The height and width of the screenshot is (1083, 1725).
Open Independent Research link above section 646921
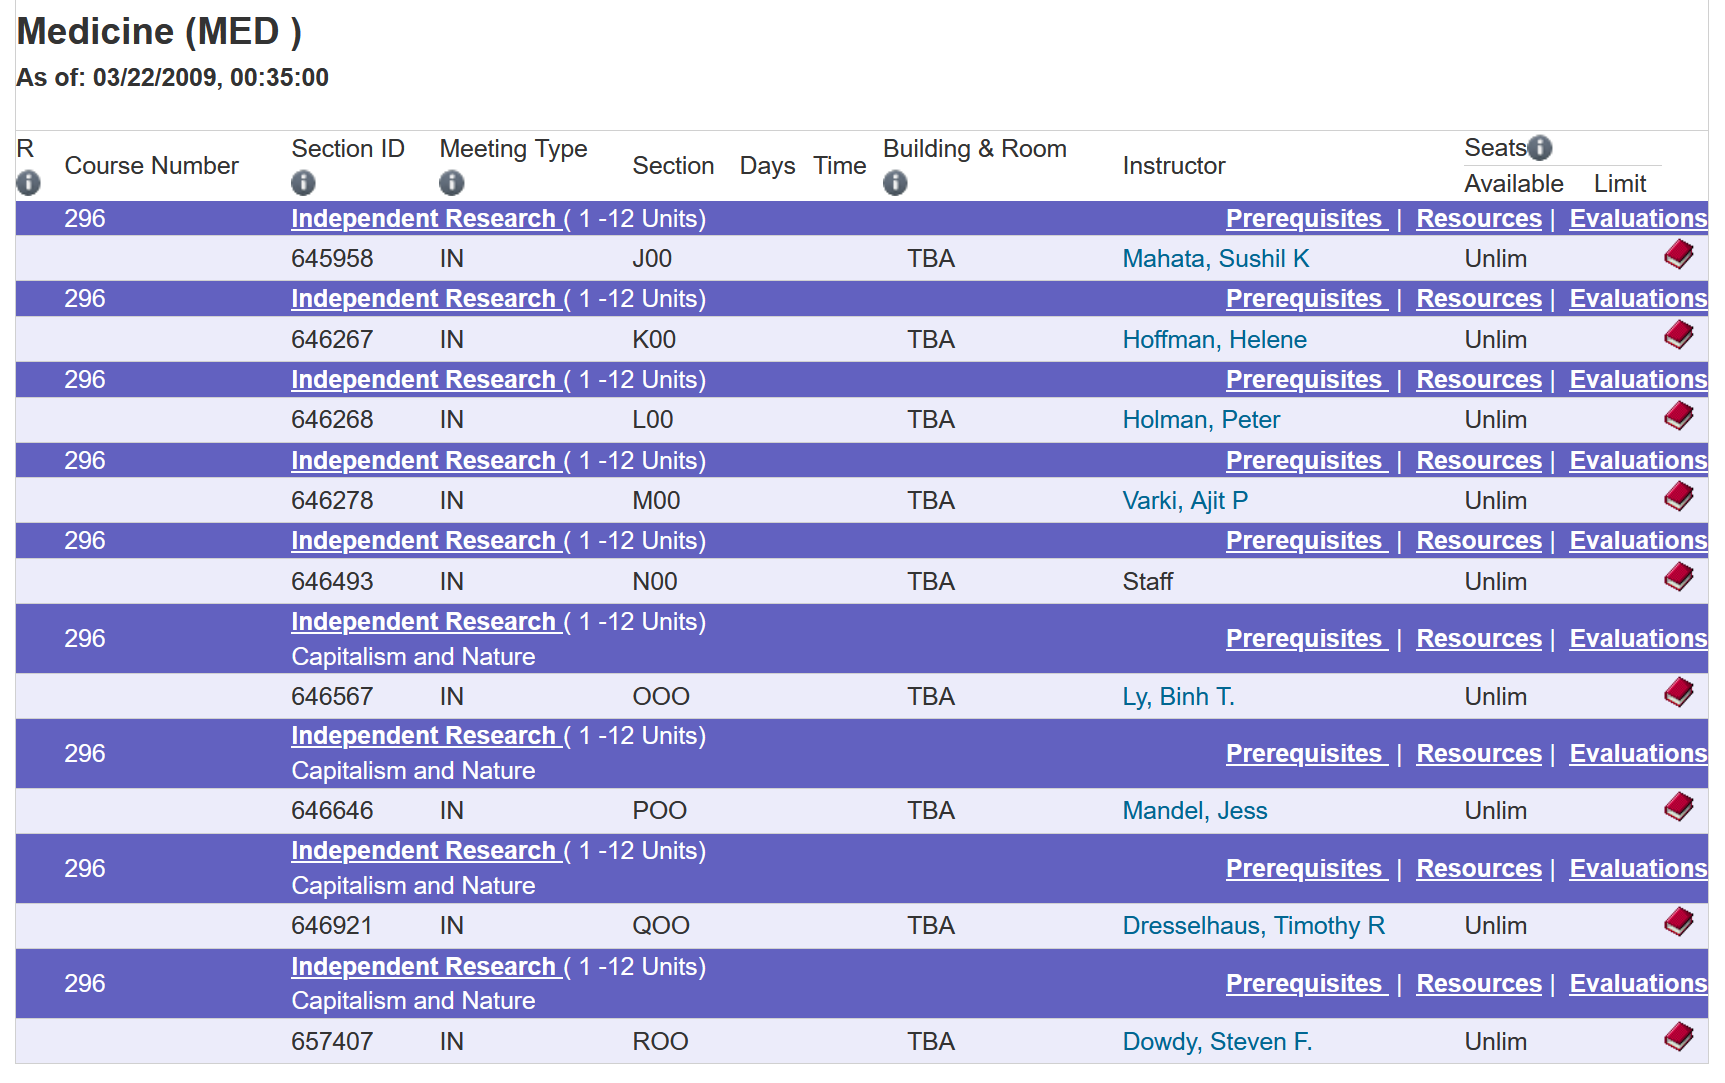(x=424, y=850)
